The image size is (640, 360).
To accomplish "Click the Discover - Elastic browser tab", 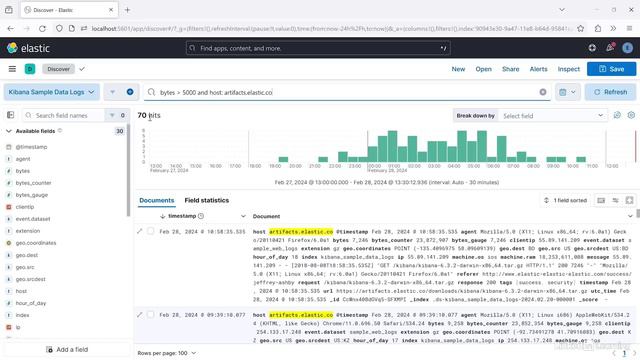I will tap(69, 10).
